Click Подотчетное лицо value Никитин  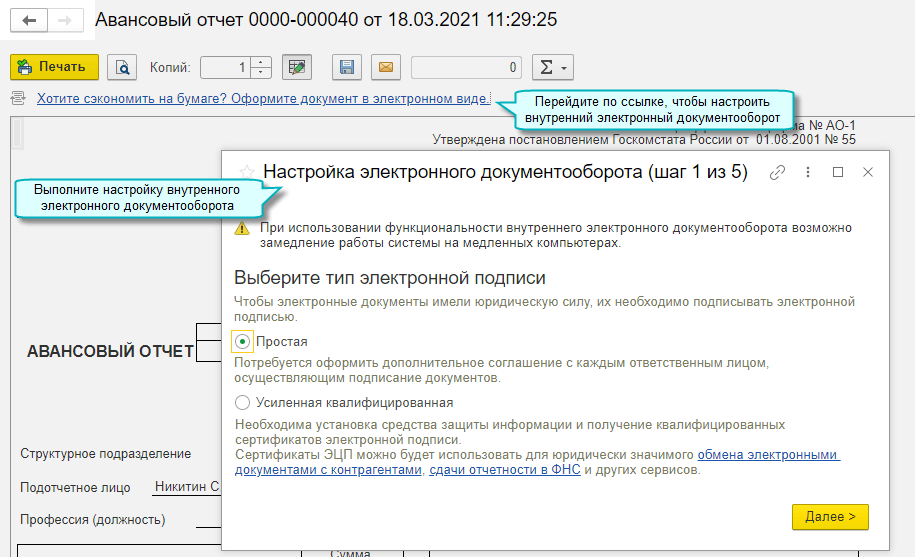(x=187, y=486)
